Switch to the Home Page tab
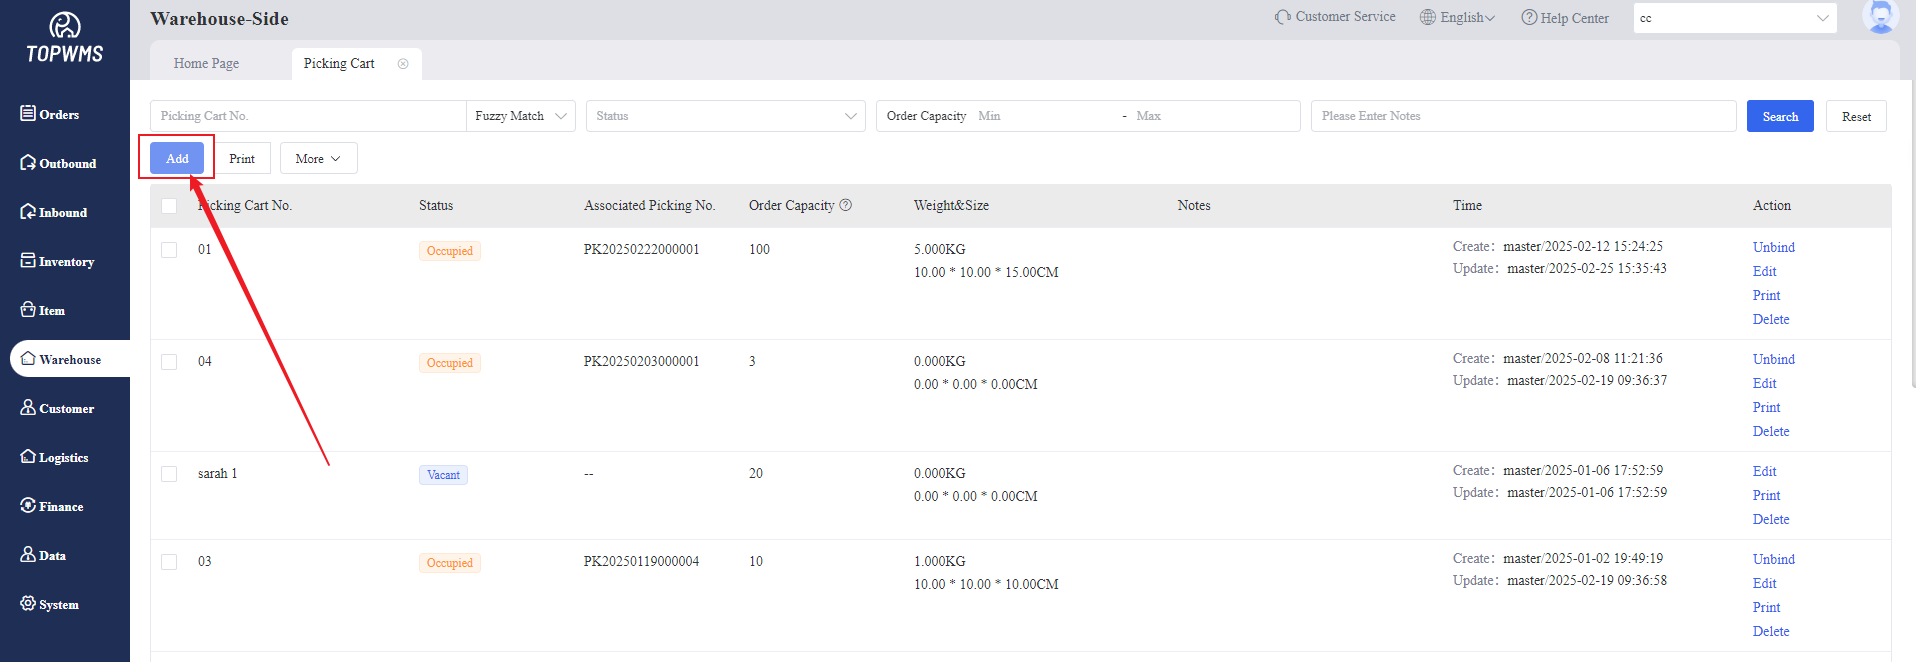Viewport: 1916px width, 662px height. tap(206, 64)
